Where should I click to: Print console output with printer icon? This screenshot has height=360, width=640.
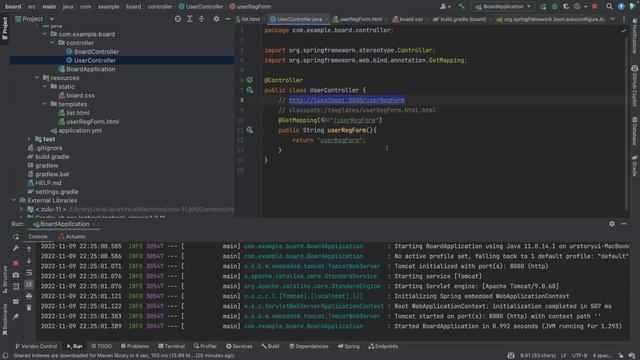pyautogui.click(x=29, y=296)
